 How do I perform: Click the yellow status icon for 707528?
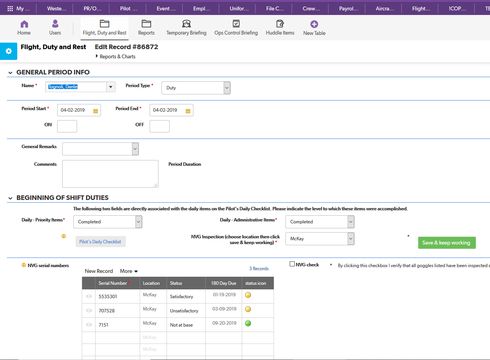[248, 309]
